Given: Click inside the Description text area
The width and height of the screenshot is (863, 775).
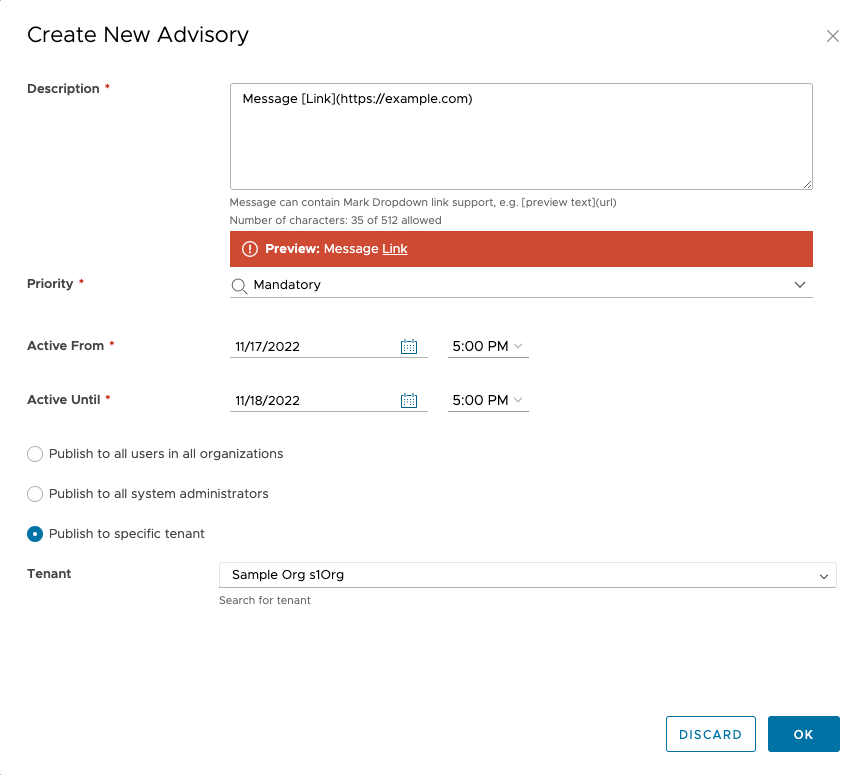Looking at the screenshot, I should click(520, 140).
